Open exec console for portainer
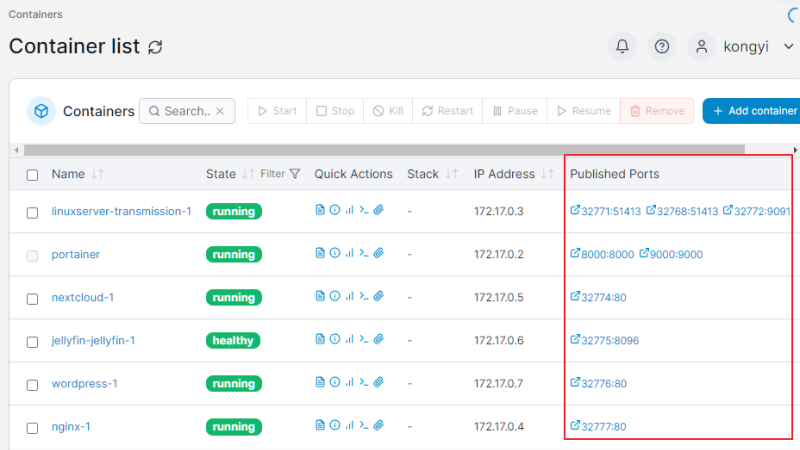800x450 pixels. pos(364,253)
